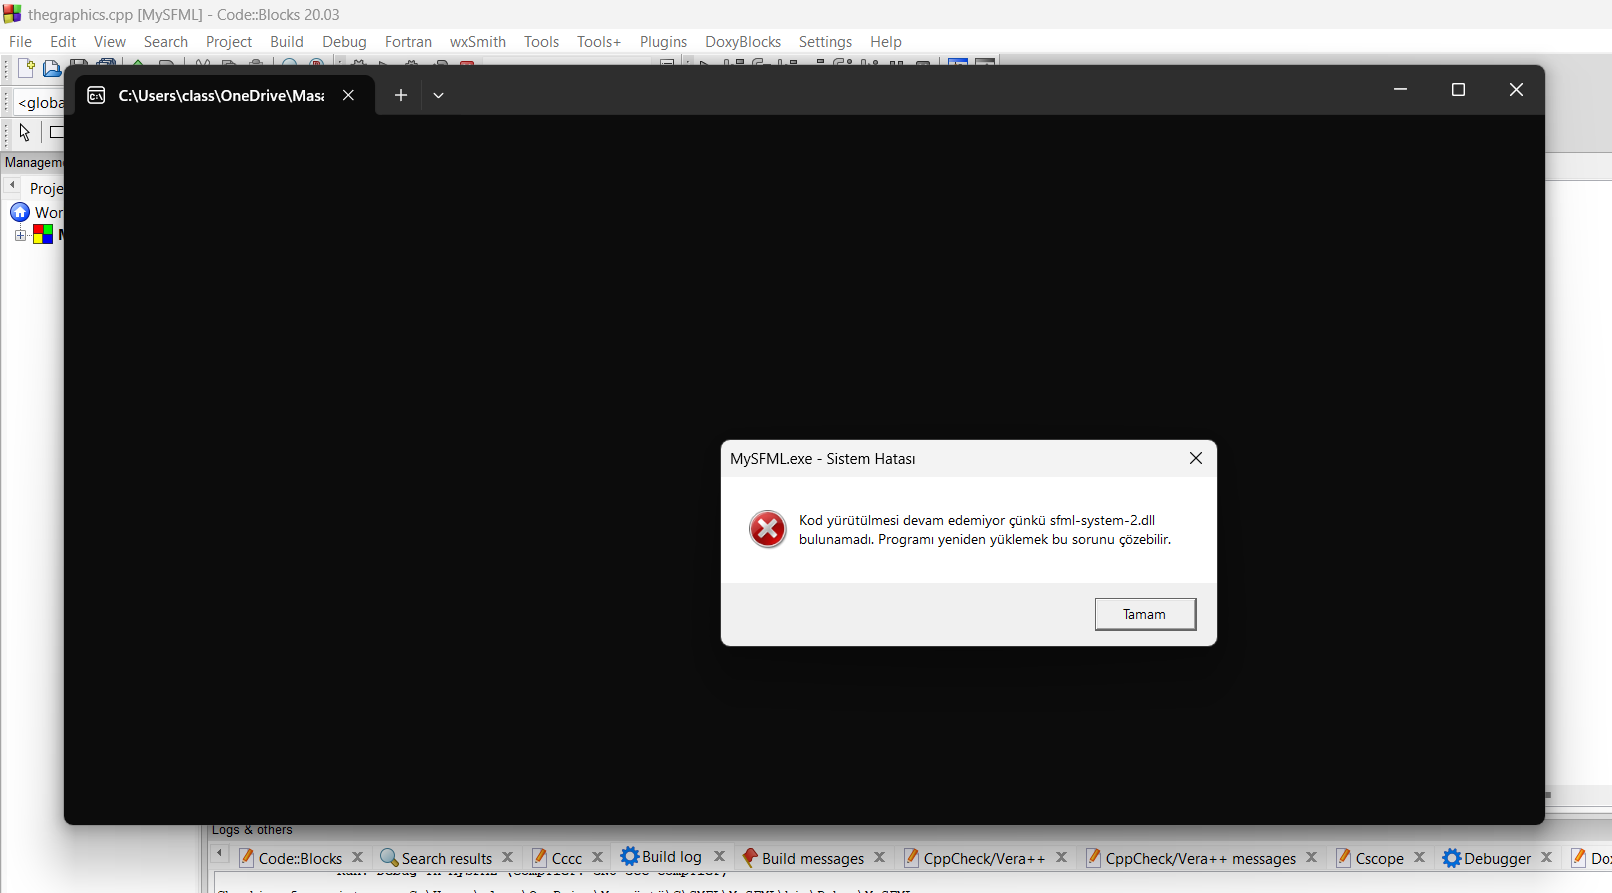1612x893 pixels.
Task: Minimize the terminal window
Action: 1400,89
